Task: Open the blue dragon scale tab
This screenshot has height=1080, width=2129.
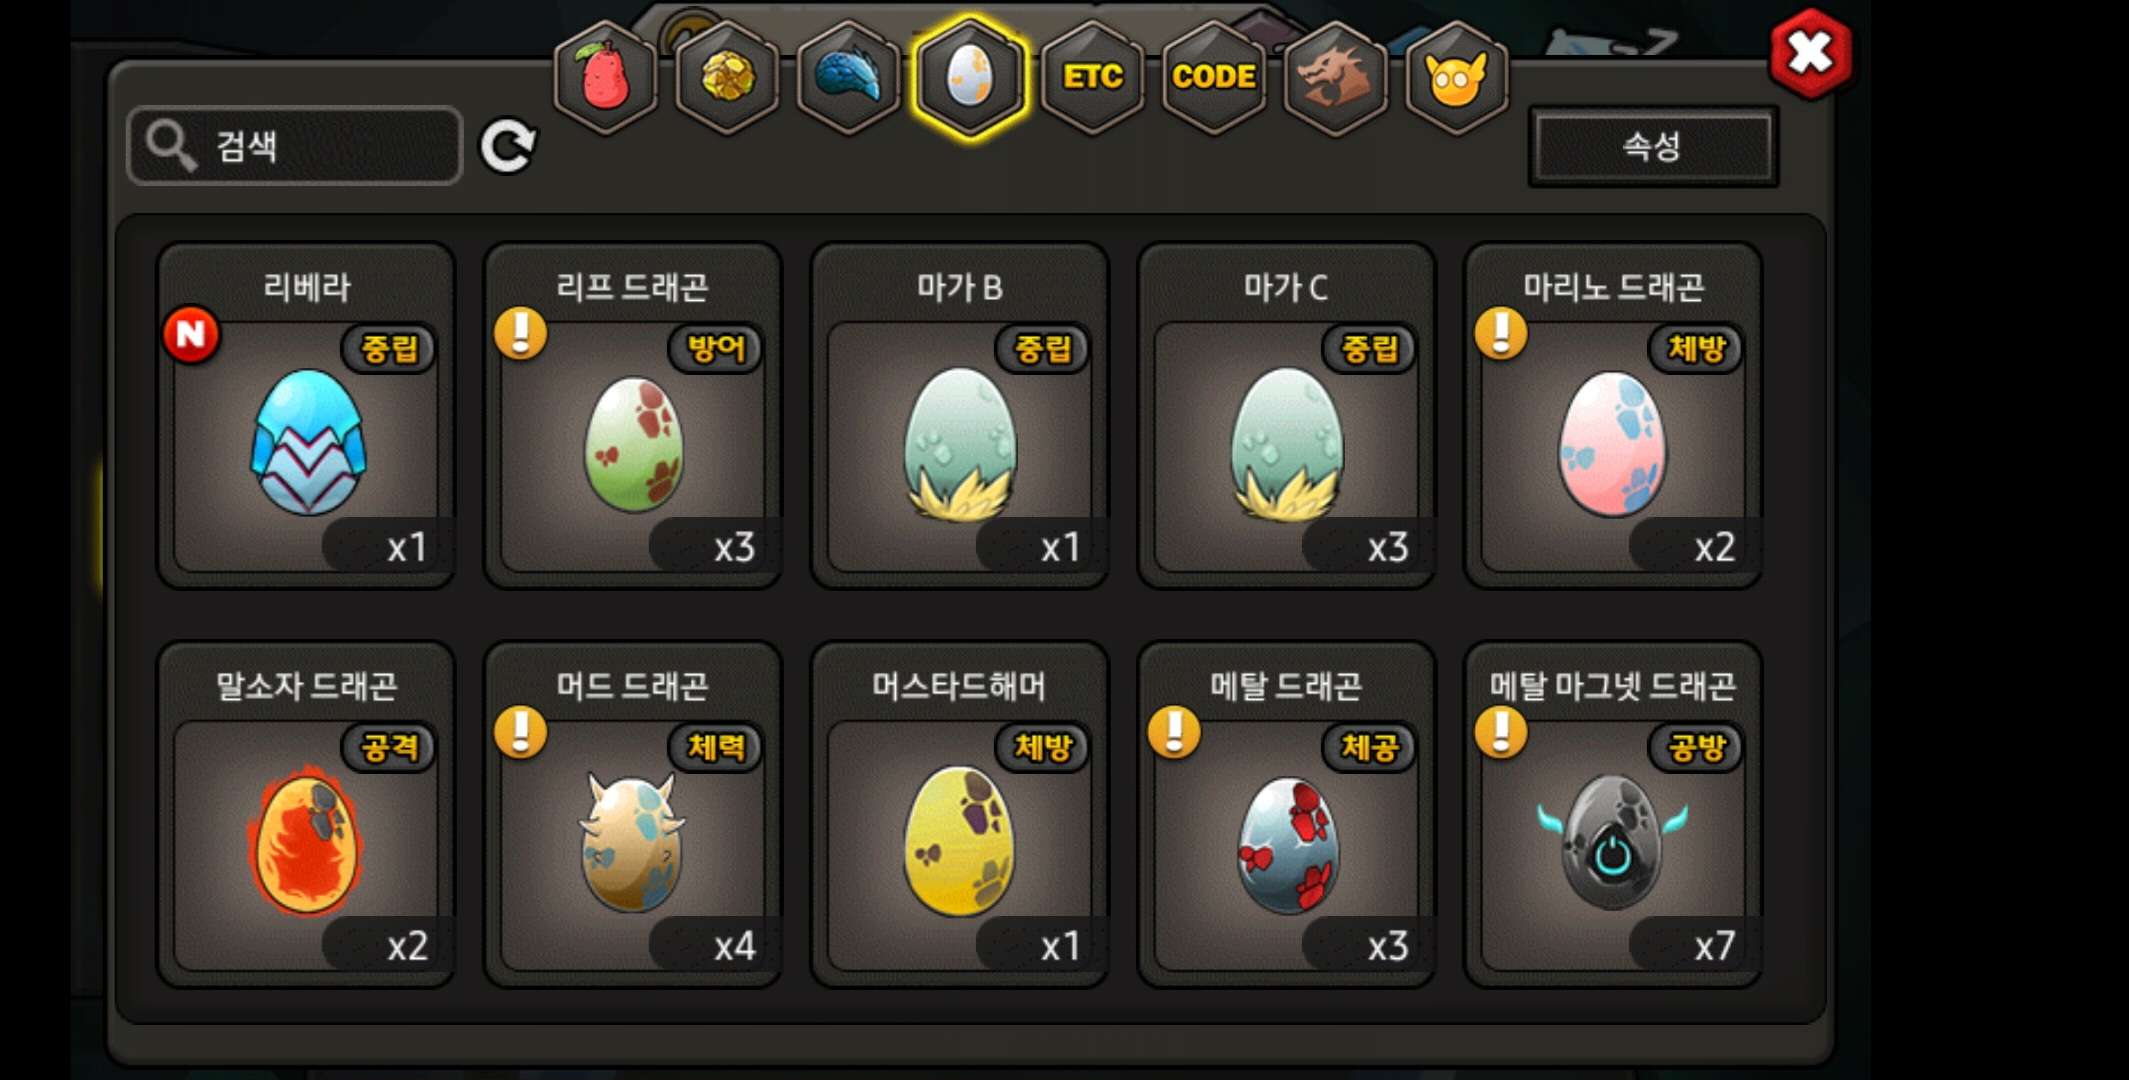Action: click(x=848, y=77)
